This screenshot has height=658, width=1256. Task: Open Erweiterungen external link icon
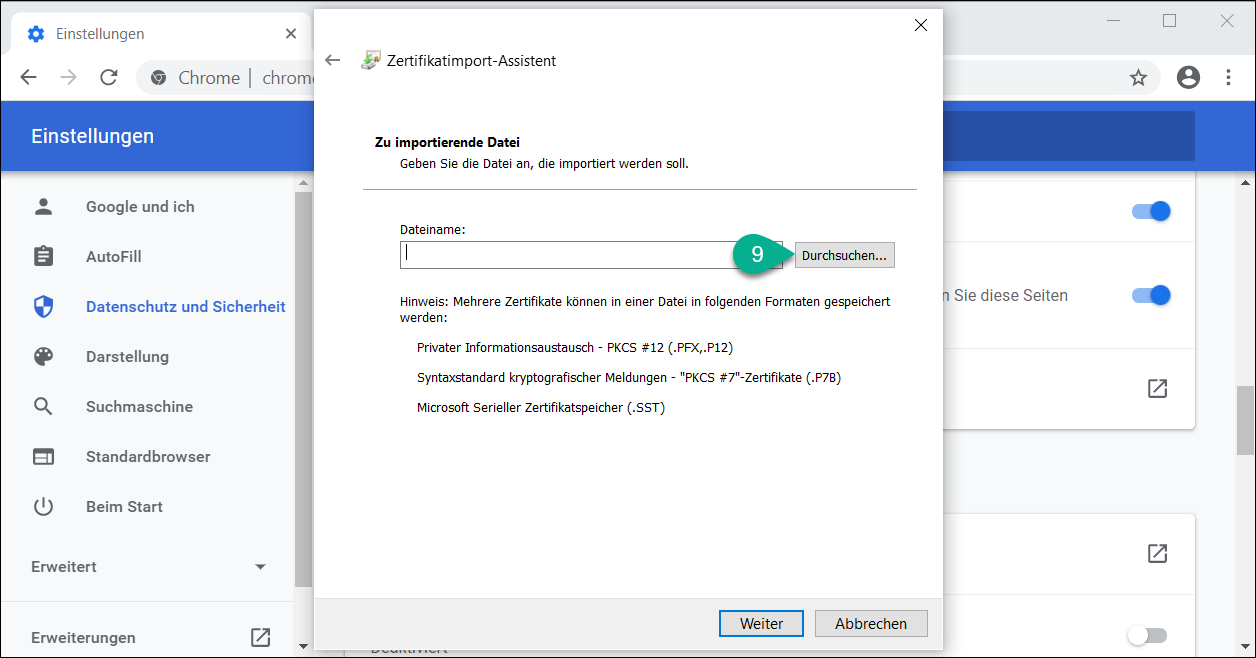tap(260, 637)
